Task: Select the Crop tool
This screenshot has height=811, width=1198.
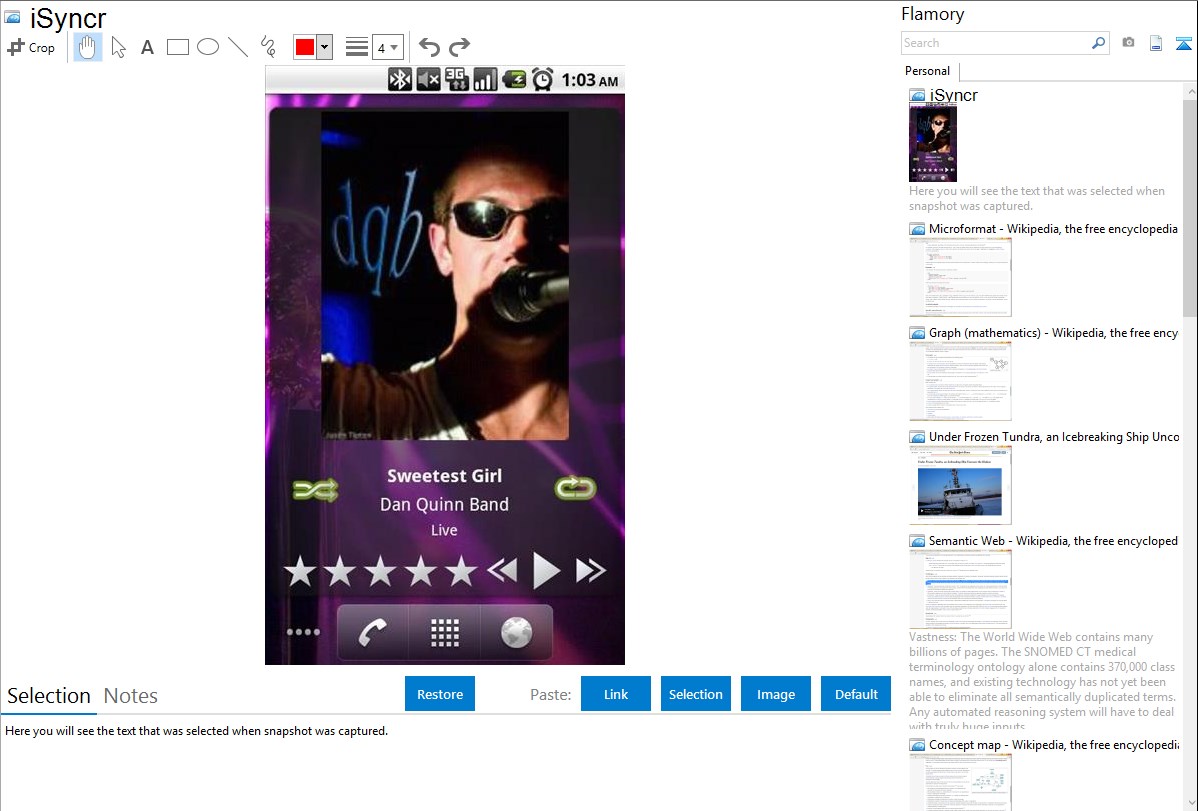Action: click(31, 47)
